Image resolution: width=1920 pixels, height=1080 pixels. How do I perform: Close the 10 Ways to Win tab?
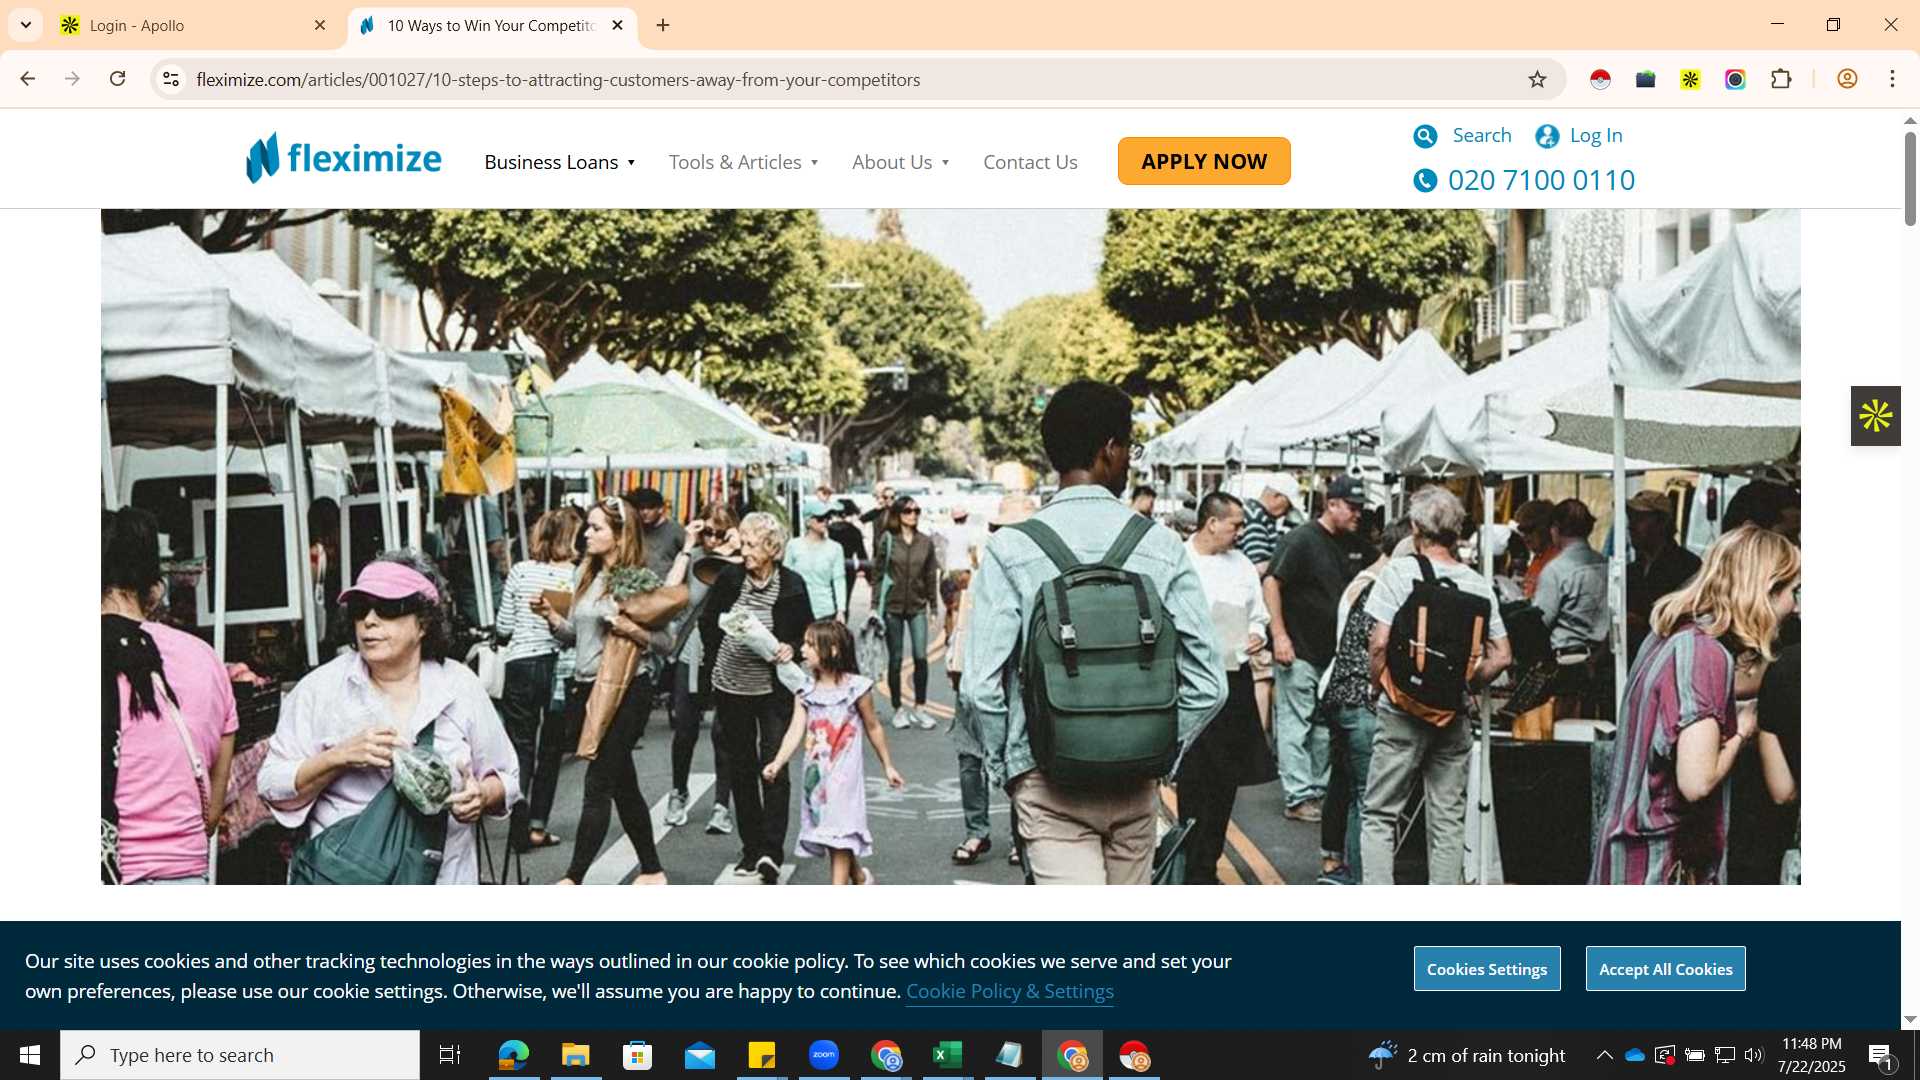[617, 25]
